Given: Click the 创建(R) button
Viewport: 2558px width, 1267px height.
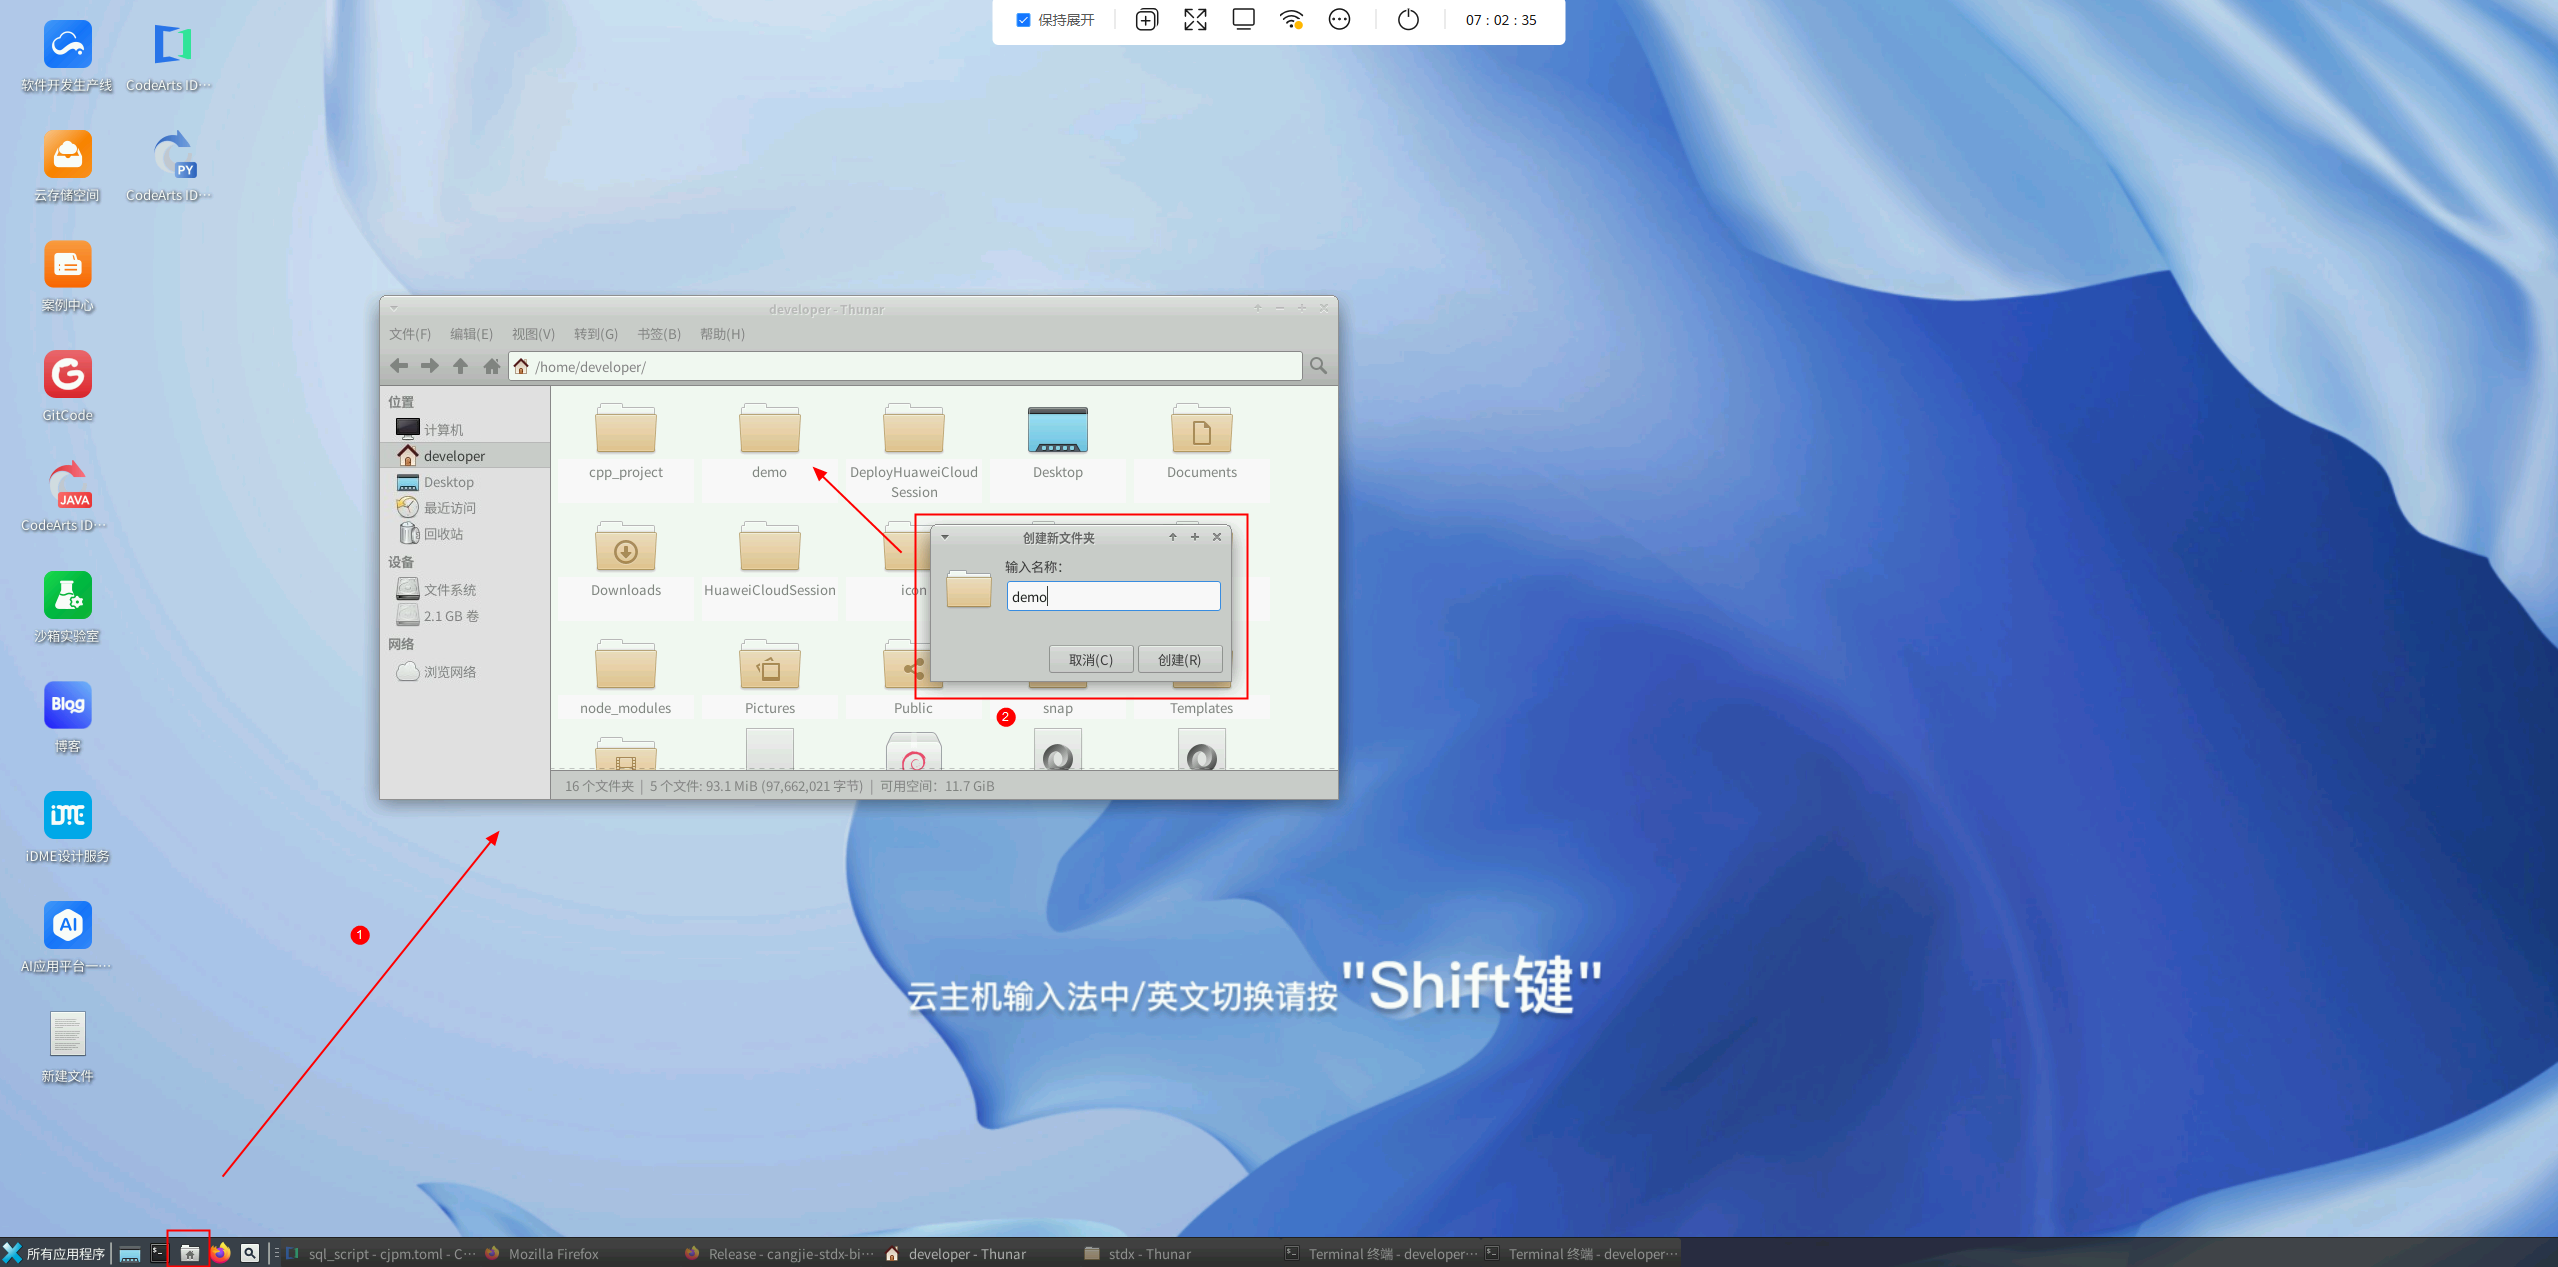Looking at the screenshot, I should coord(1179,660).
